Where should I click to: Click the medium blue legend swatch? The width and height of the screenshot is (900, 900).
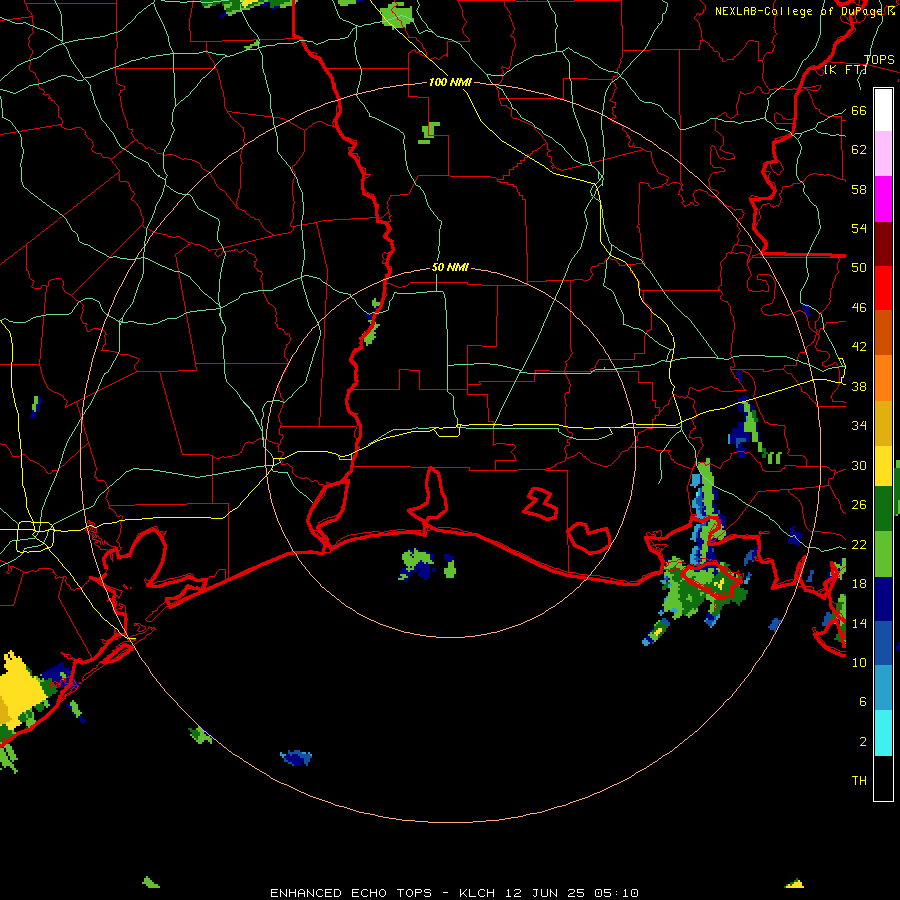pos(883,643)
